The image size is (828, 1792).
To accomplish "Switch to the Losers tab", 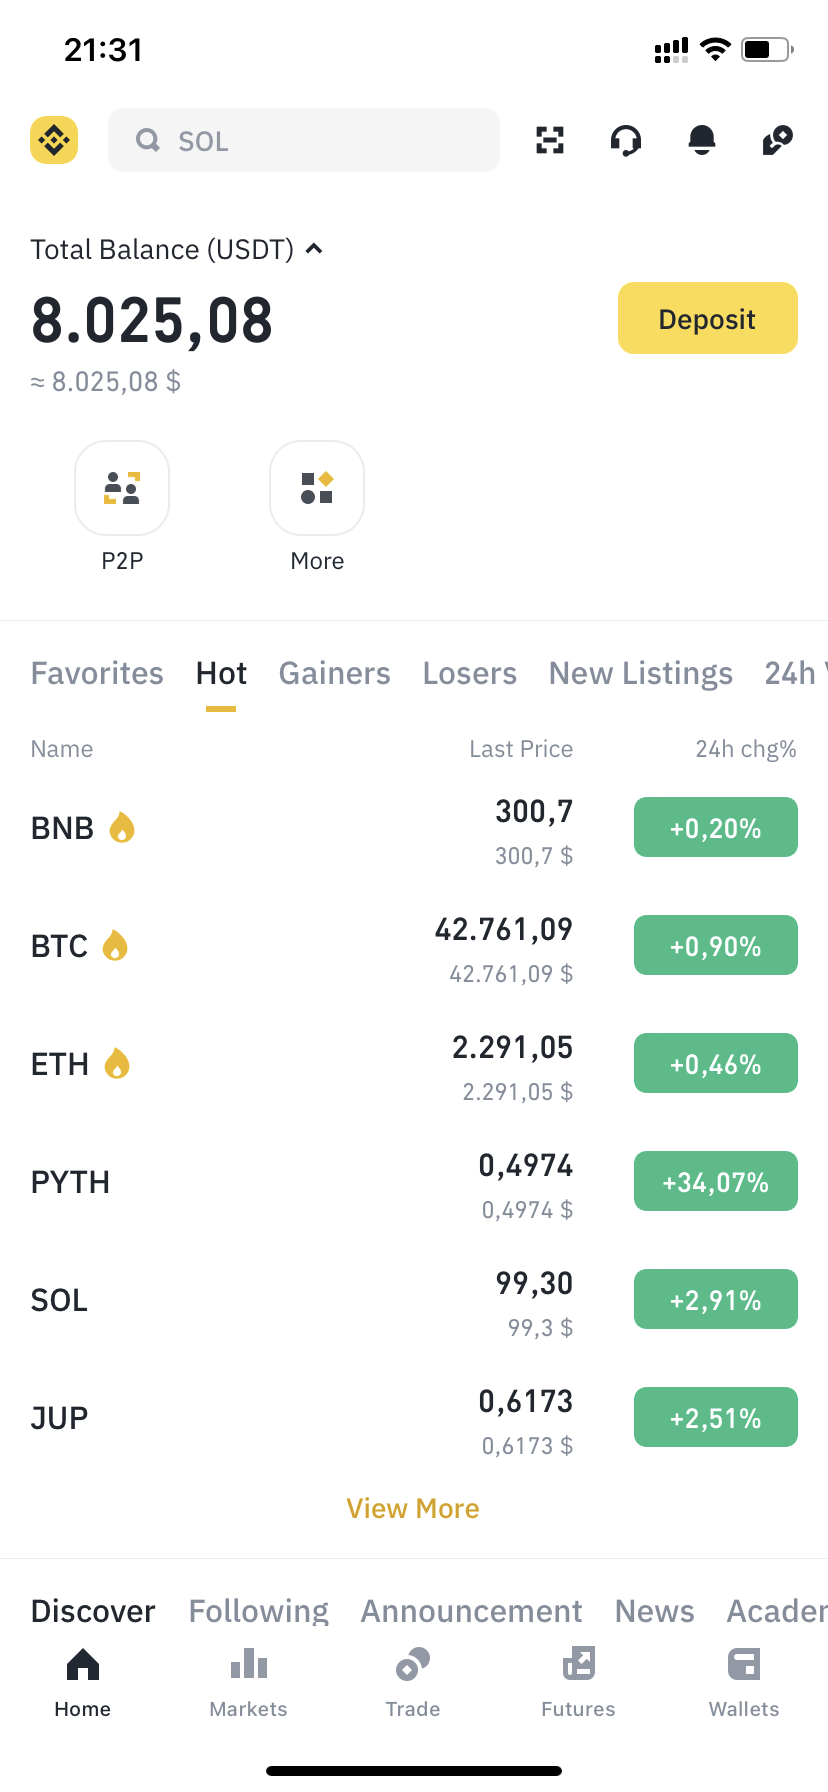I will [x=469, y=674].
